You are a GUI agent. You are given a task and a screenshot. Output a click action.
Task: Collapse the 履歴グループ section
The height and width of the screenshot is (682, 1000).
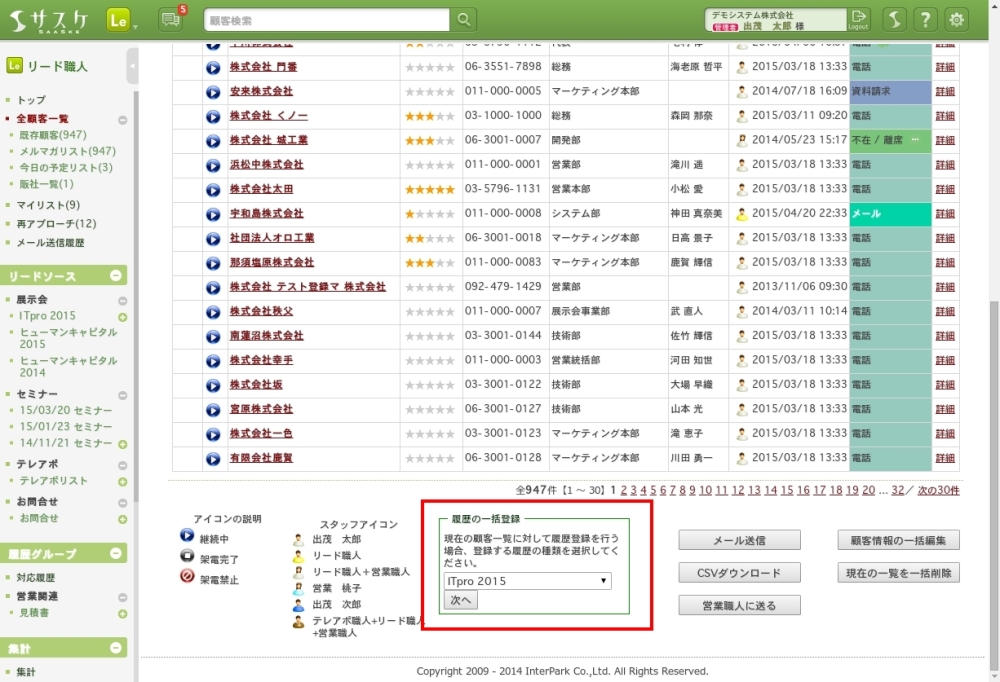click(116, 553)
